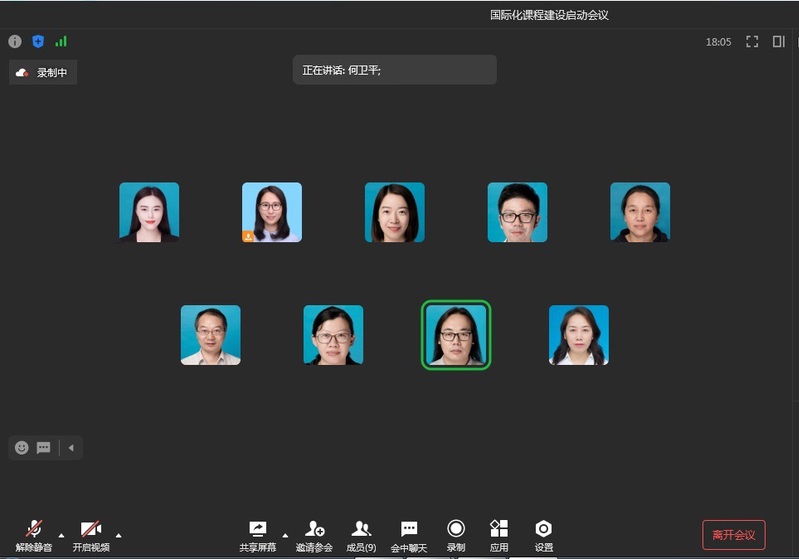
Task: Expand audio options arrow next to 解除静音
Action: [x=61, y=536]
